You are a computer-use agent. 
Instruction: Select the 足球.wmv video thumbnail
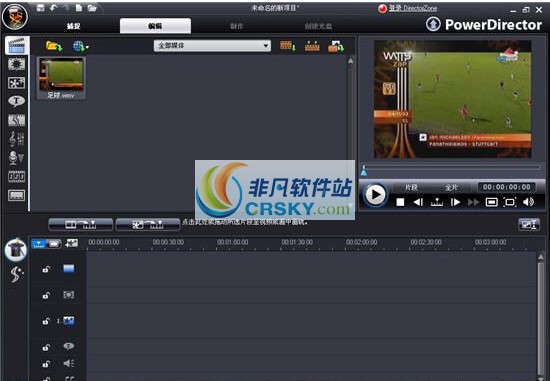[x=61, y=78]
